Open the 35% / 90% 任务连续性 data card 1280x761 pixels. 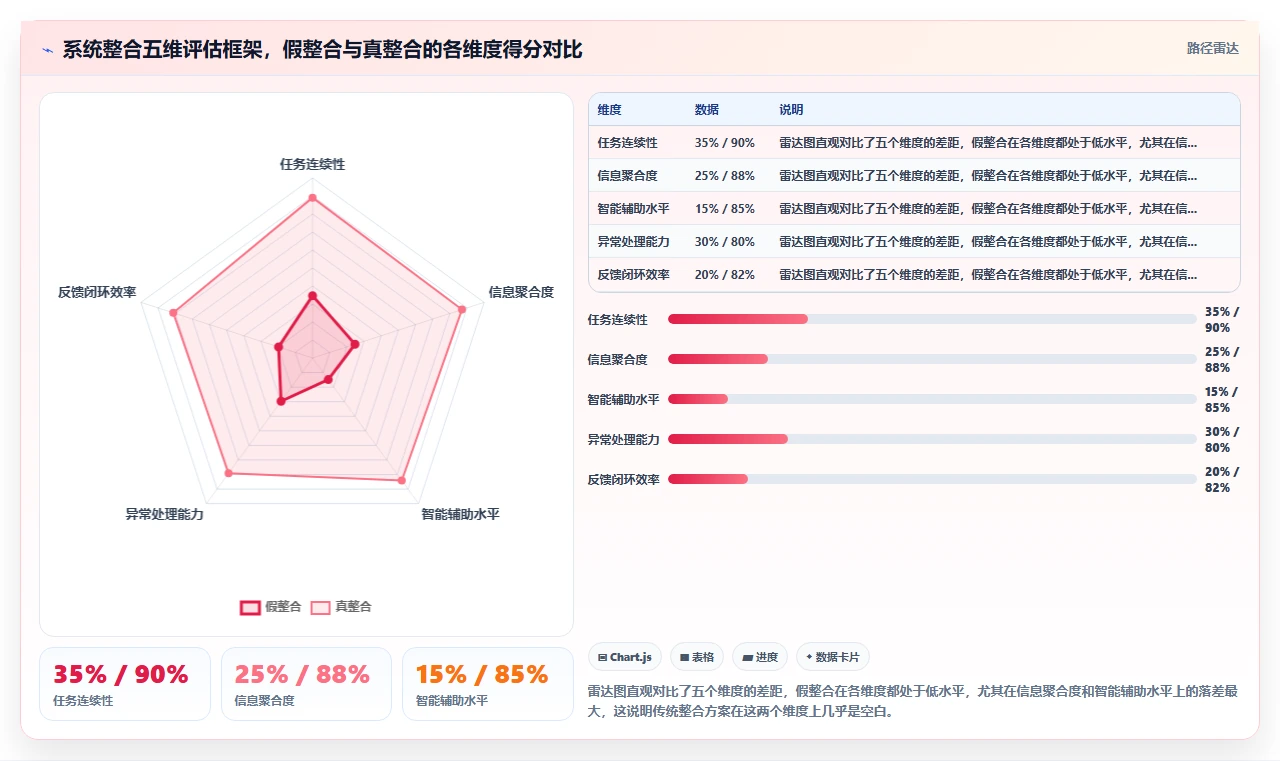125,684
